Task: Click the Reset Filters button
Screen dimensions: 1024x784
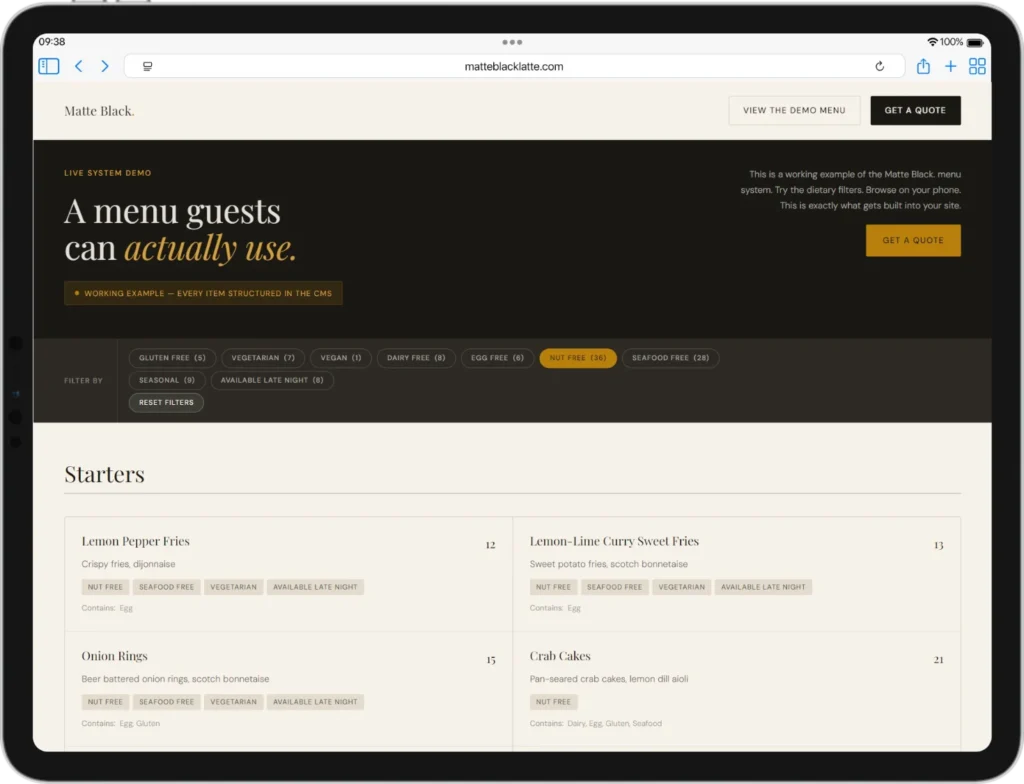Action: 166,403
